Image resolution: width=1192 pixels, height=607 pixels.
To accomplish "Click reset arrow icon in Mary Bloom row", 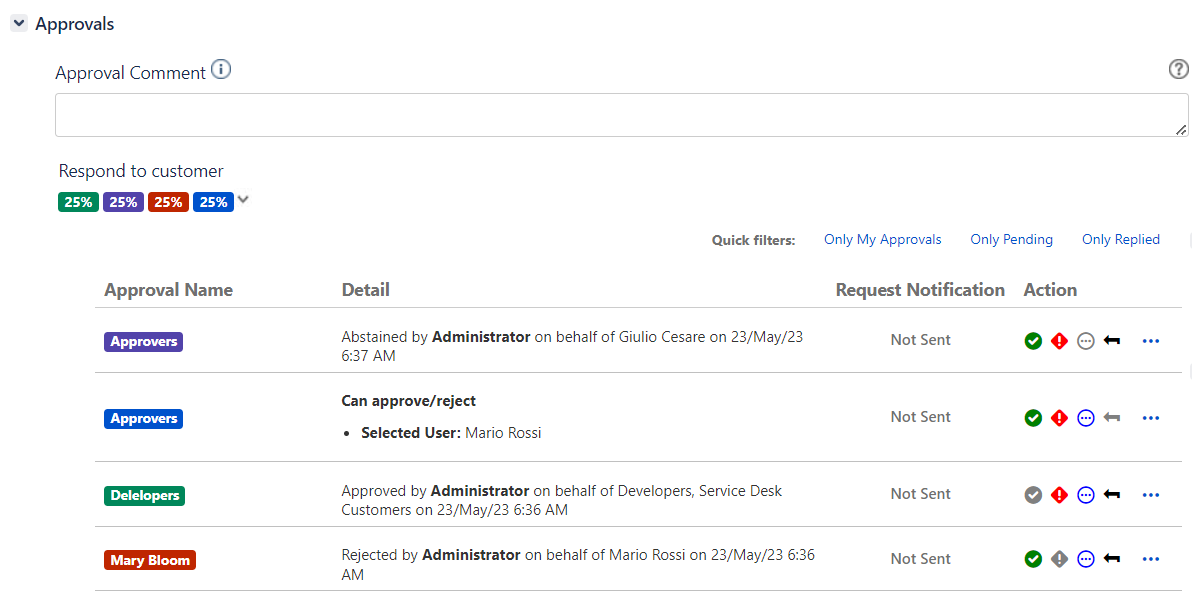I will tap(1111, 559).
